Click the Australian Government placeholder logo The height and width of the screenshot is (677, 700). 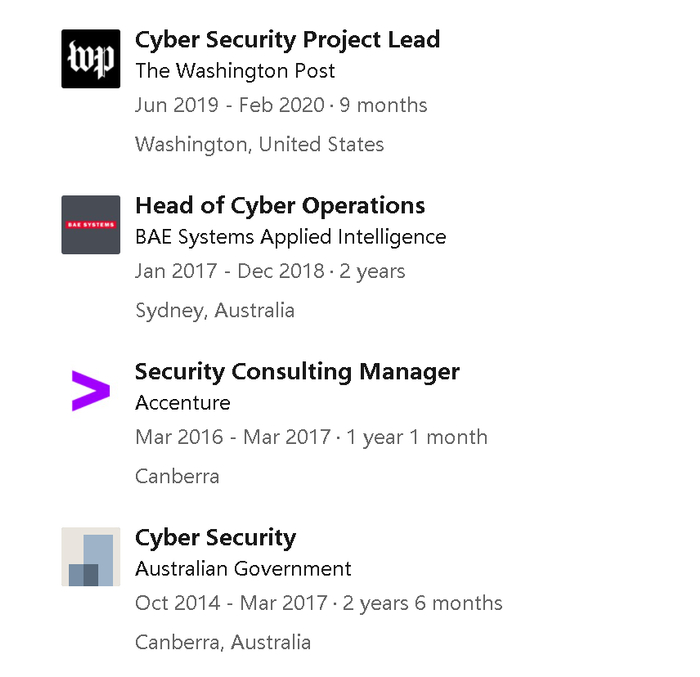[x=90, y=556]
